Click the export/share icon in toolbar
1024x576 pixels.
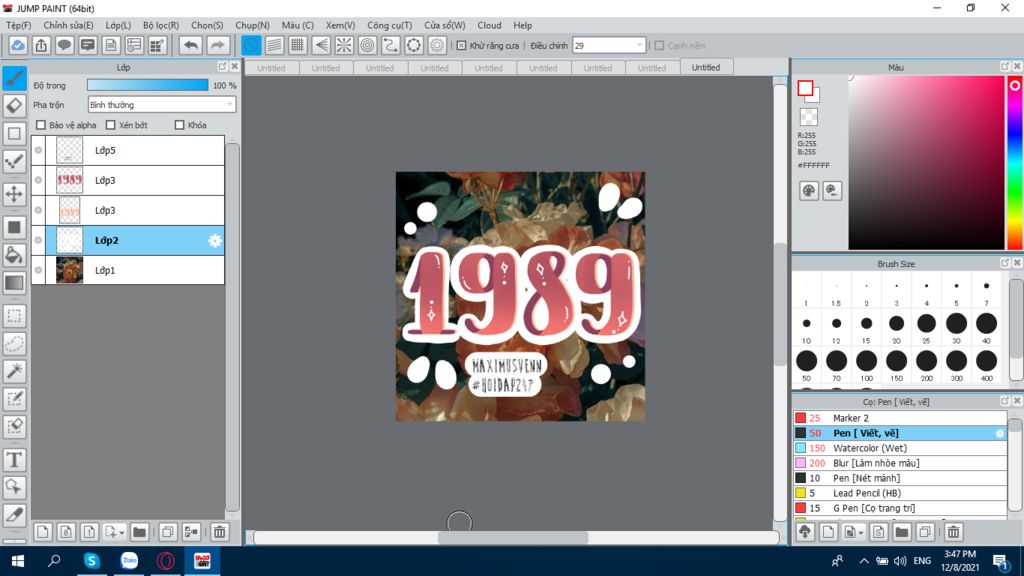tap(41, 45)
